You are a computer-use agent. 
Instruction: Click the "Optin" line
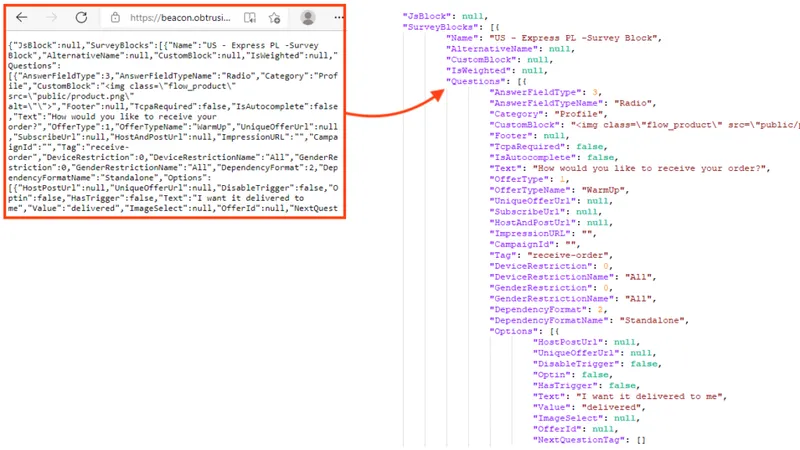[573, 374]
